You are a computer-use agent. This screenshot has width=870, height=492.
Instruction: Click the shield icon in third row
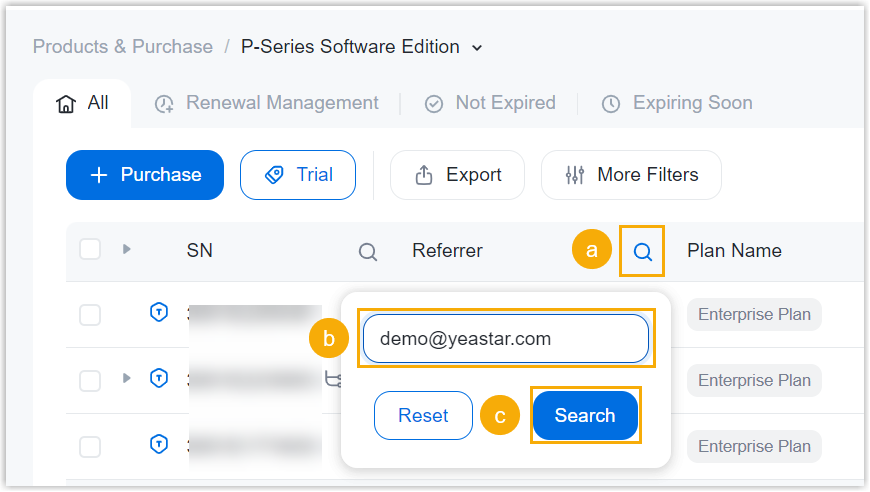158,444
